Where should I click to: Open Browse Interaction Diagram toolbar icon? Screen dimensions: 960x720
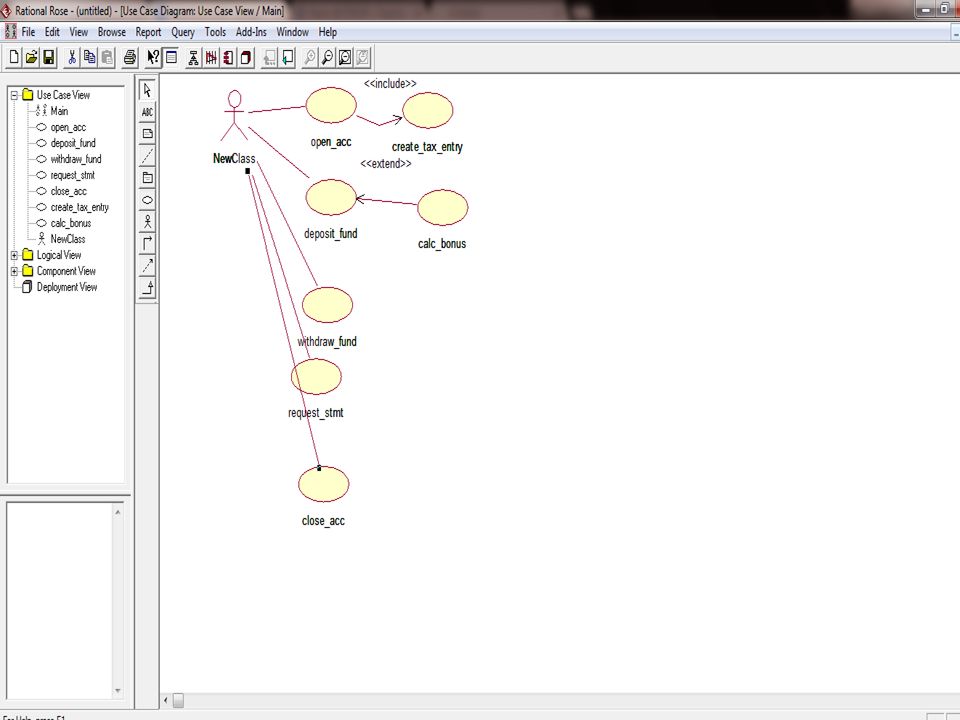(x=211, y=58)
